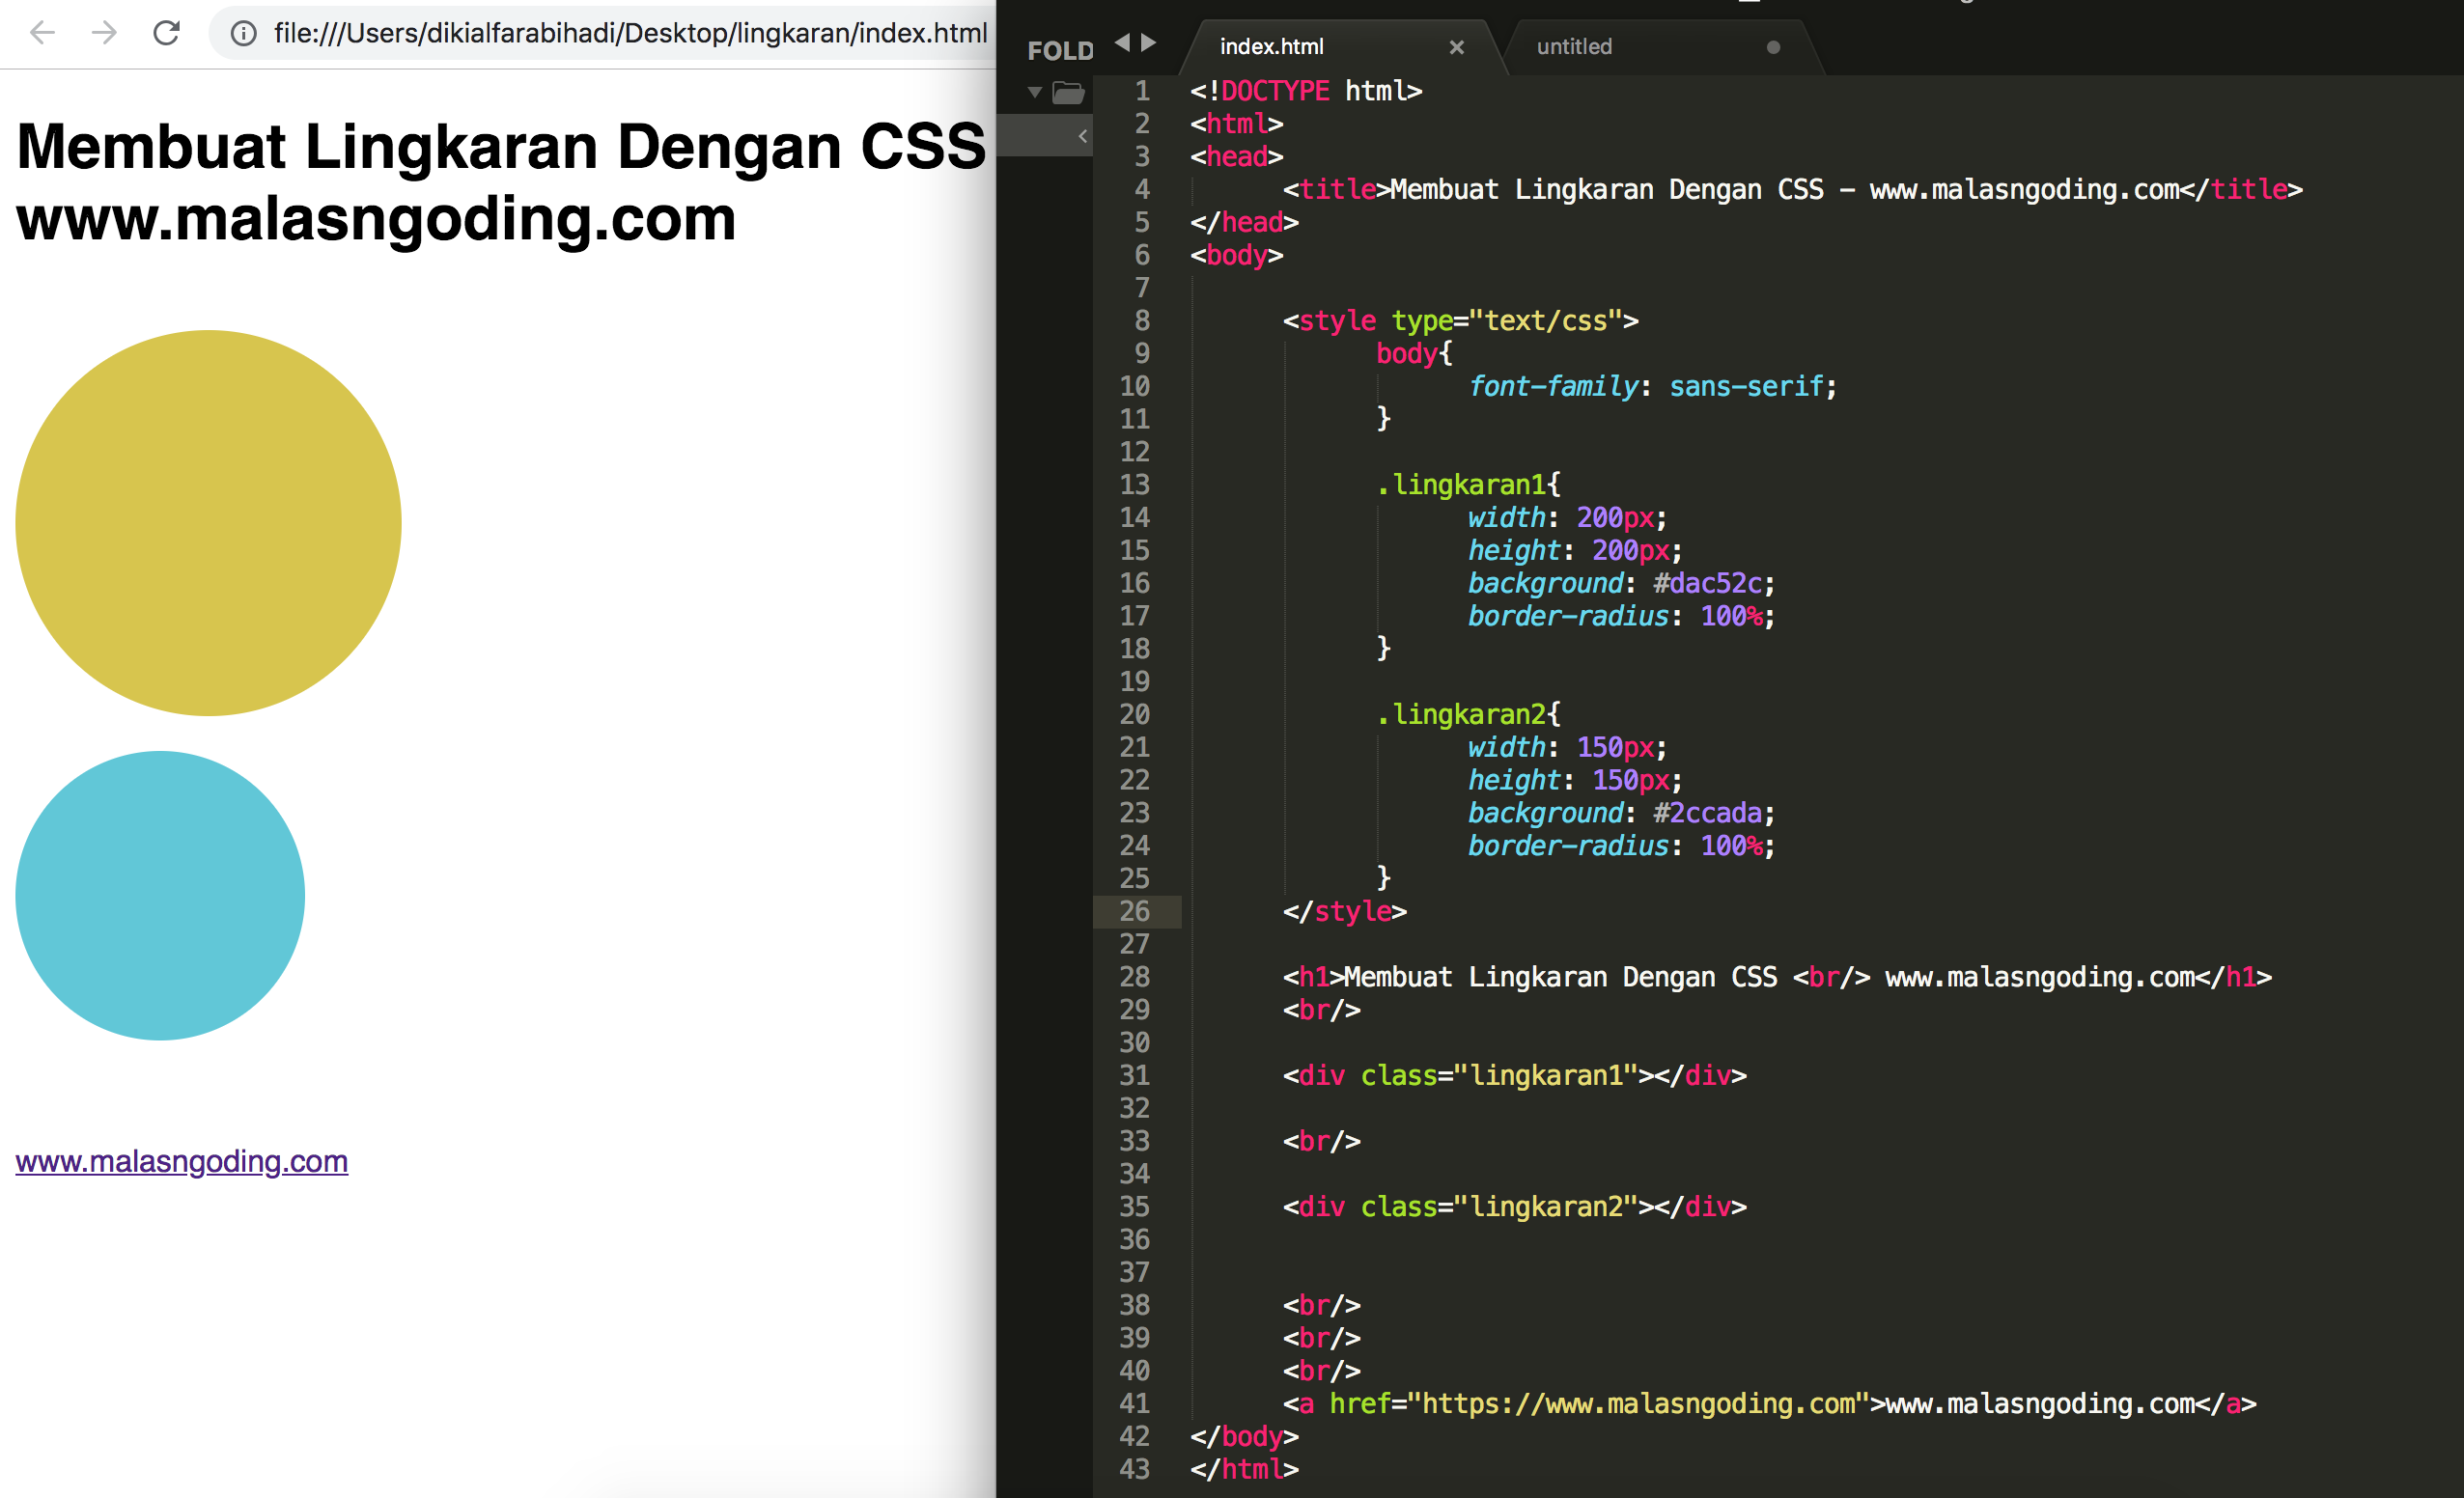The width and height of the screenshot is (2464, 1498).
Task: Click the sidebar collapse chevron
Action: (x=1082, y=136)
